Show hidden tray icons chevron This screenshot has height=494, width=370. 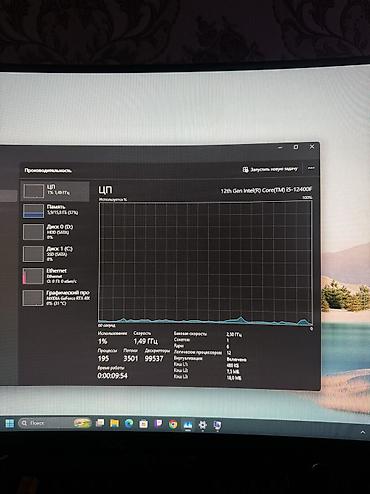pyautogui.click(x=363, y=432)
